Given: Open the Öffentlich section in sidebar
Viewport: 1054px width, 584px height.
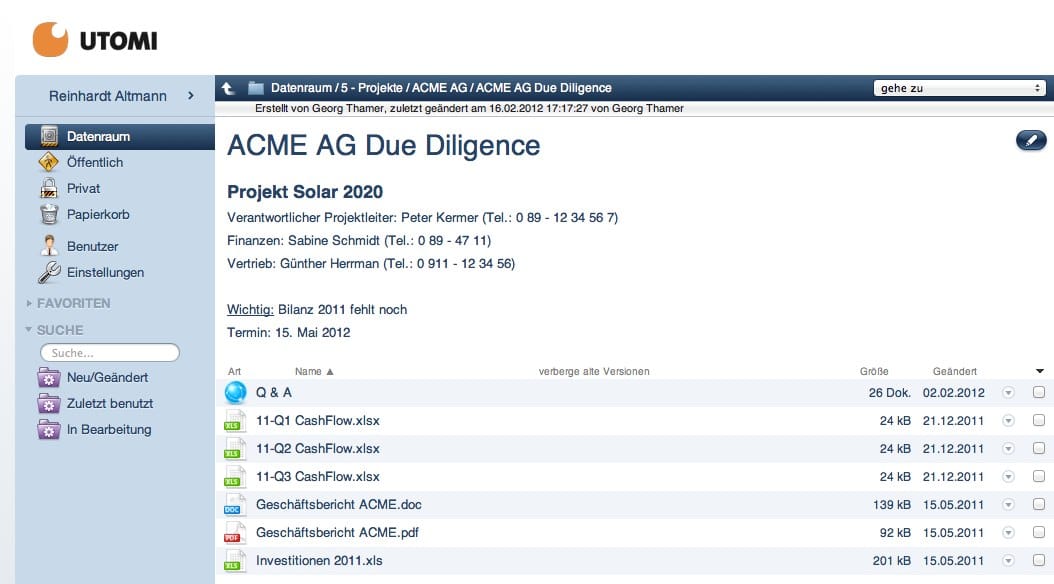Looking at the screenshot, I should [x=95, y=162].
